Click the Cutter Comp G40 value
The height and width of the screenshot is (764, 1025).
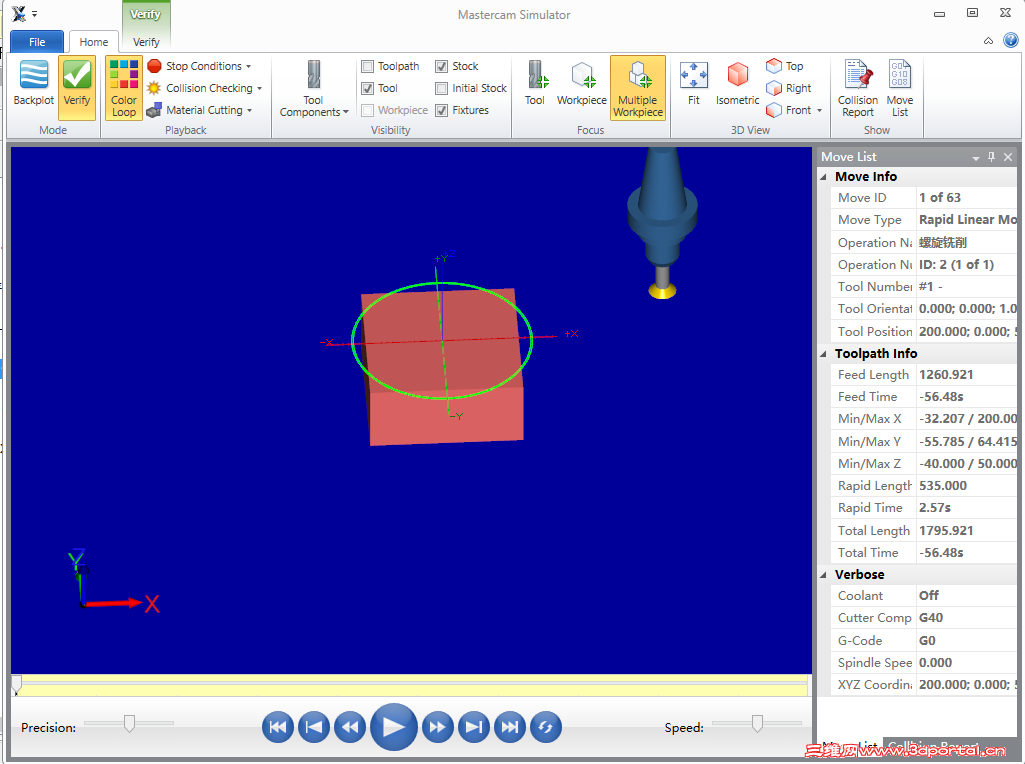coord(931,618)
